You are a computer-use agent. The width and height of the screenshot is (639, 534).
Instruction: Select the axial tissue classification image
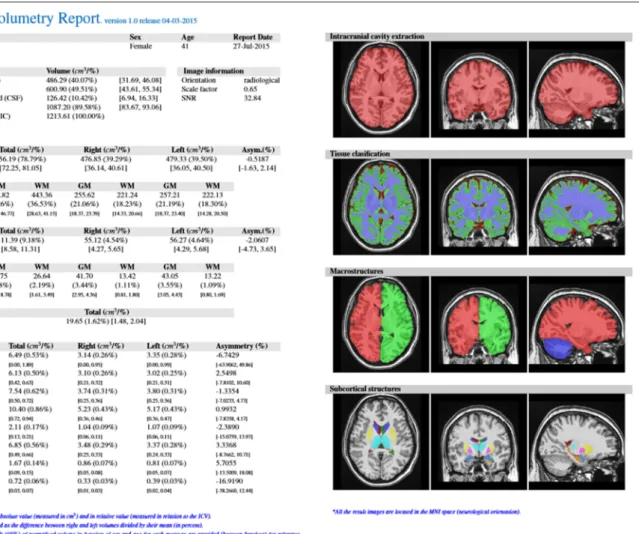(x=381, y=207)
